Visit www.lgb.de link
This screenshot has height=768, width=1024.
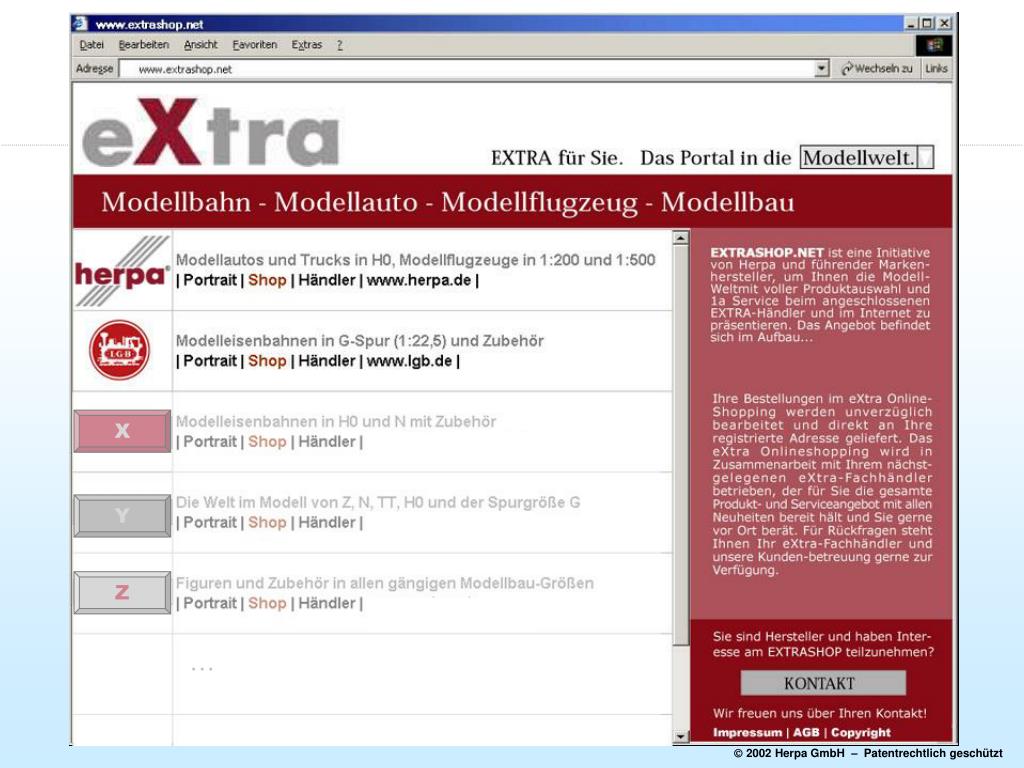[409, 361]
